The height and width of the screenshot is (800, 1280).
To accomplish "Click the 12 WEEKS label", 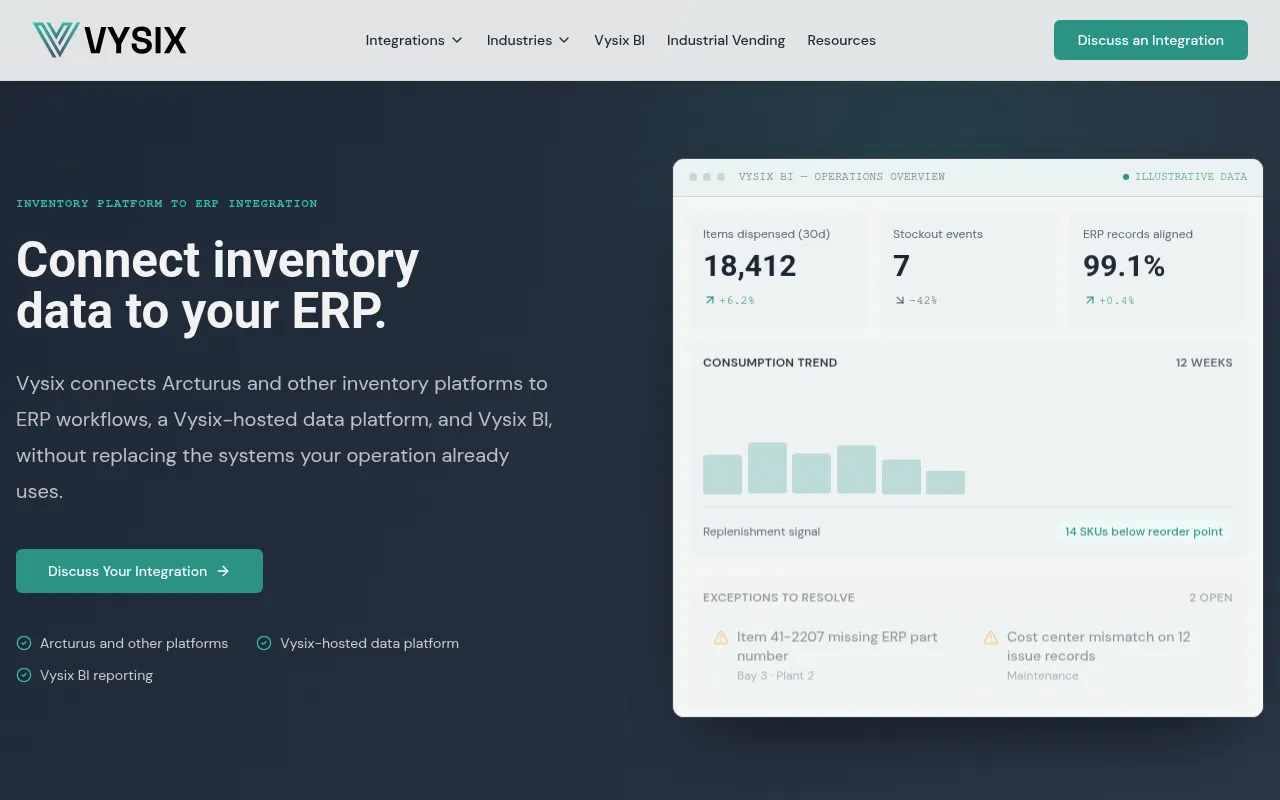I will pyautogui.click(x=1204, y=363).
